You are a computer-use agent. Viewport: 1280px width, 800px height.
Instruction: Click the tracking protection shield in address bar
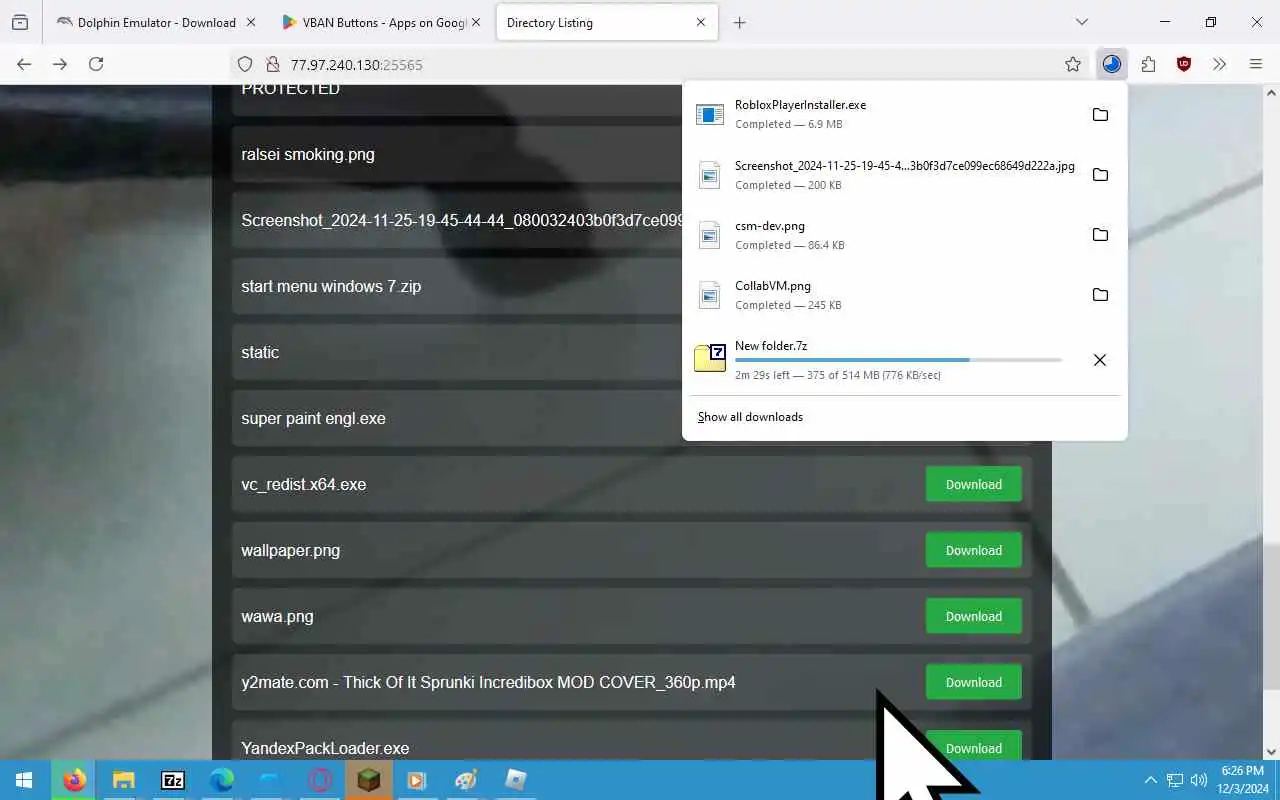click(245, 64)
